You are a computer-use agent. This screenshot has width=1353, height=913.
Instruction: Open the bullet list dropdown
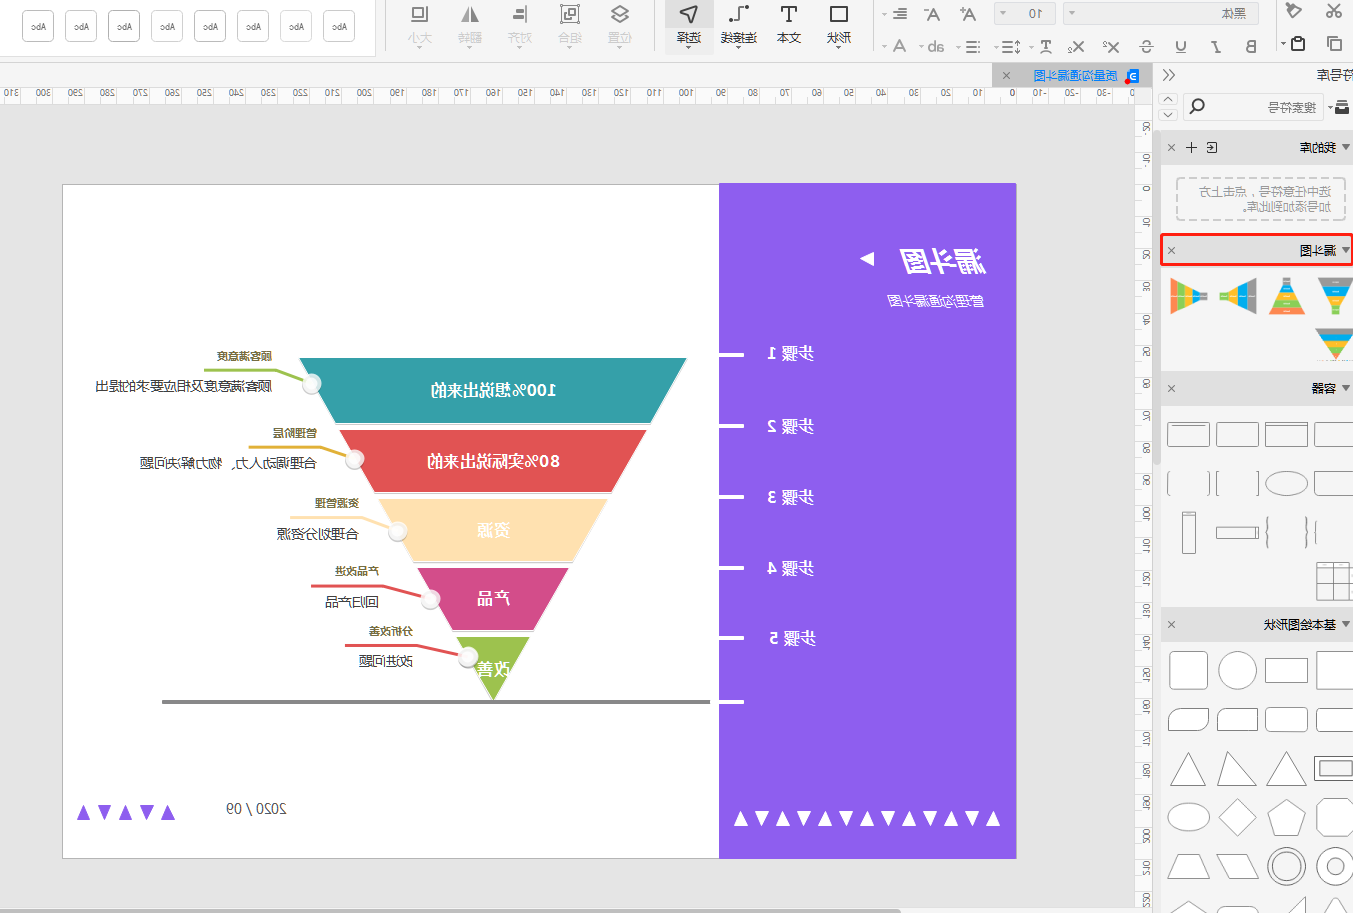(x=969, y=46)
